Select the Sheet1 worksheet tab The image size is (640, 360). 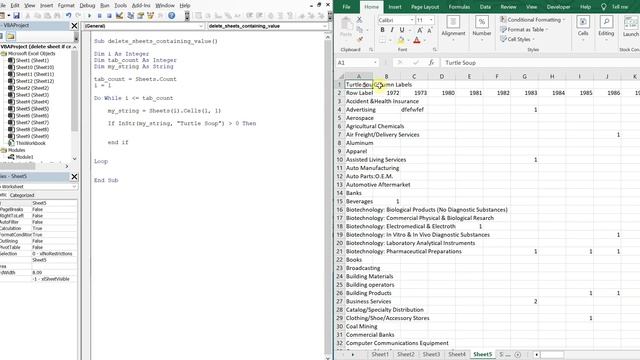380,354
